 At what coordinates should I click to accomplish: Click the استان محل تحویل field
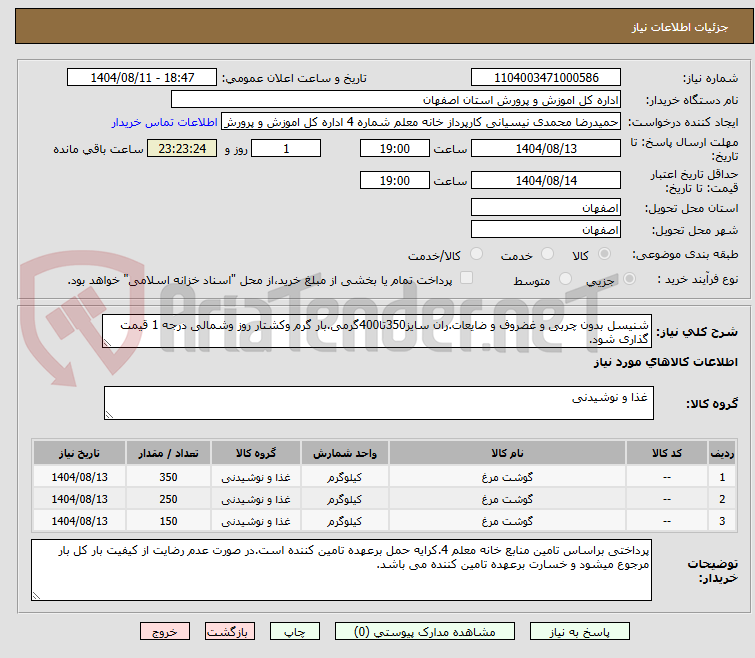545,208
